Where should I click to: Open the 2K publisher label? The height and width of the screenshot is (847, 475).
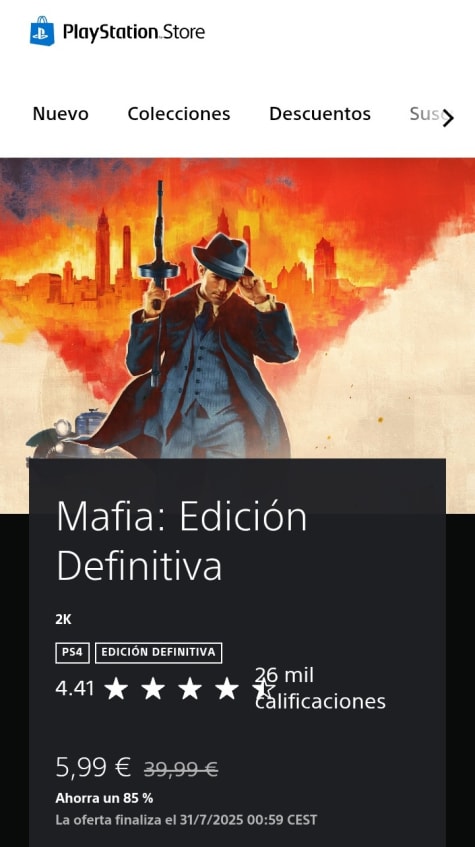coord(63,620)
